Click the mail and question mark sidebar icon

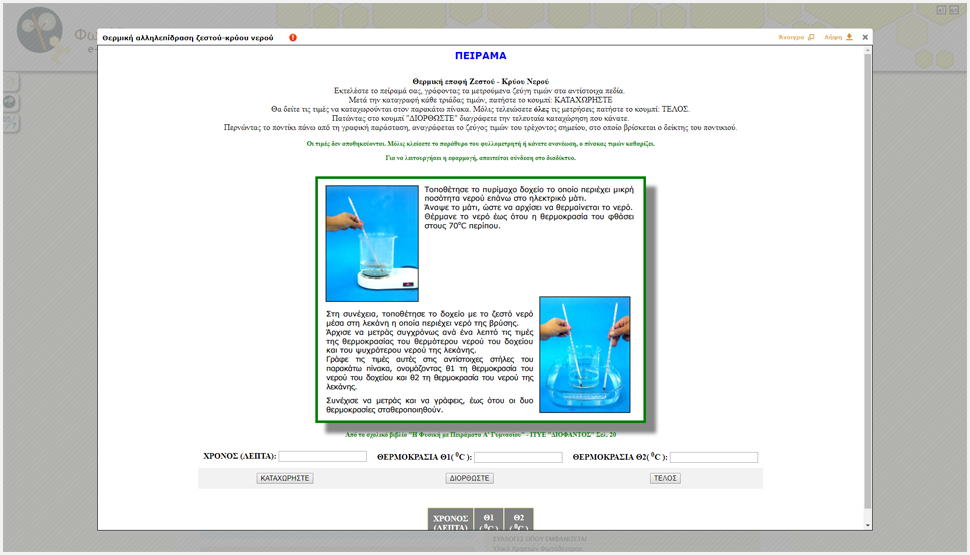[11, 123]
